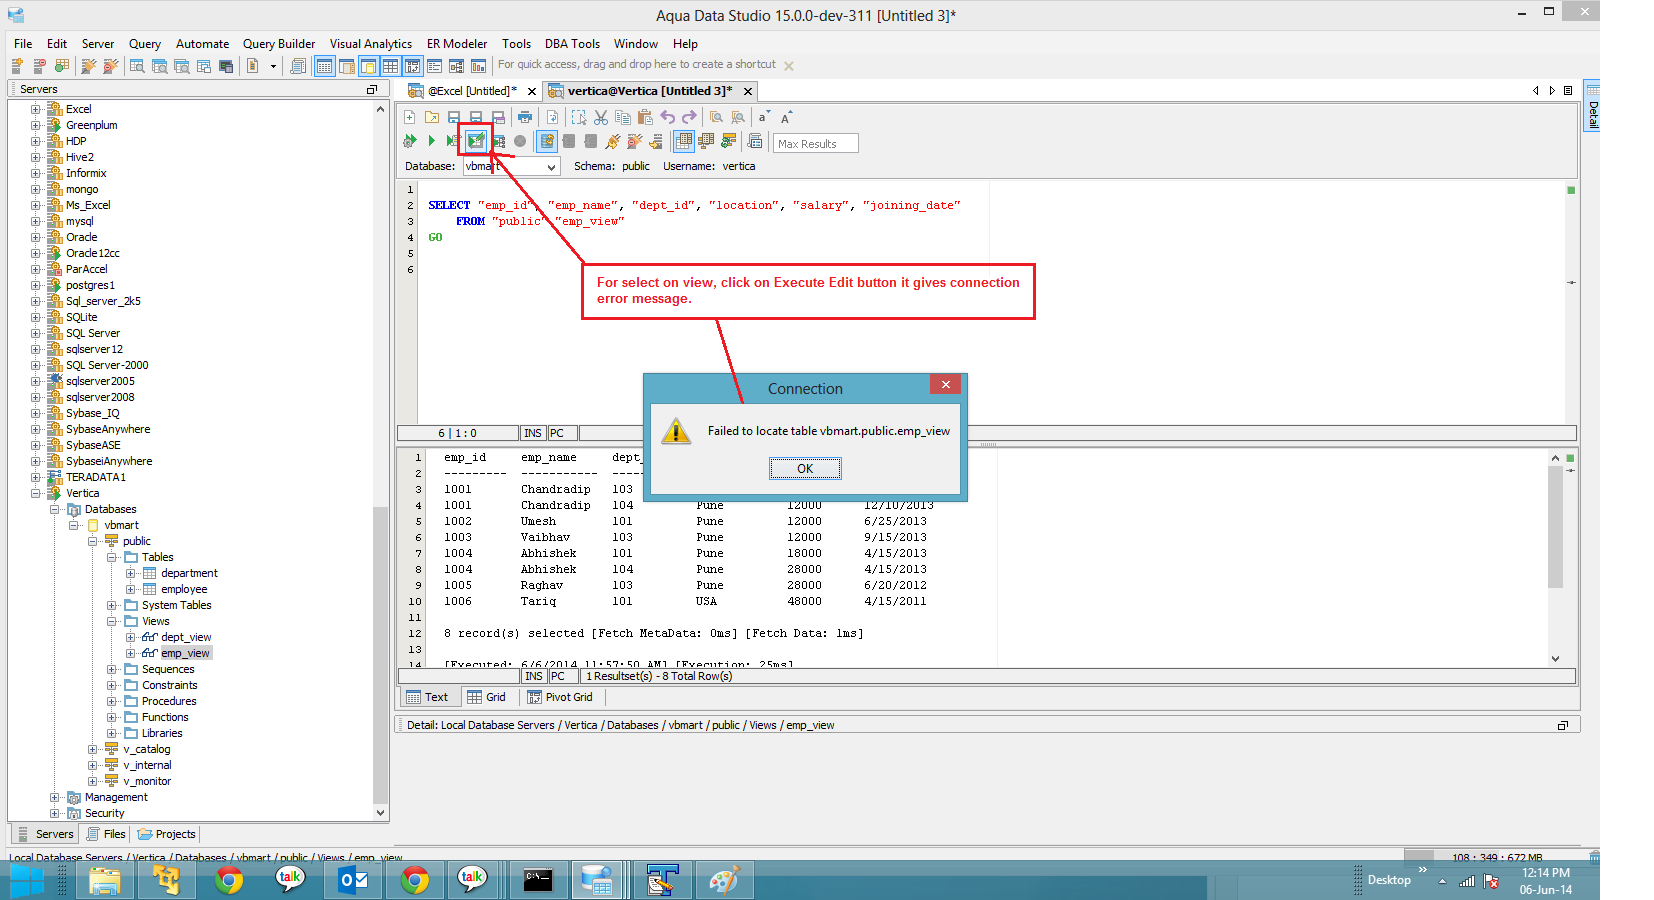
Task: Click the Execute Explain plan icon
Action: pyautogui.click(x=498, y=141)
